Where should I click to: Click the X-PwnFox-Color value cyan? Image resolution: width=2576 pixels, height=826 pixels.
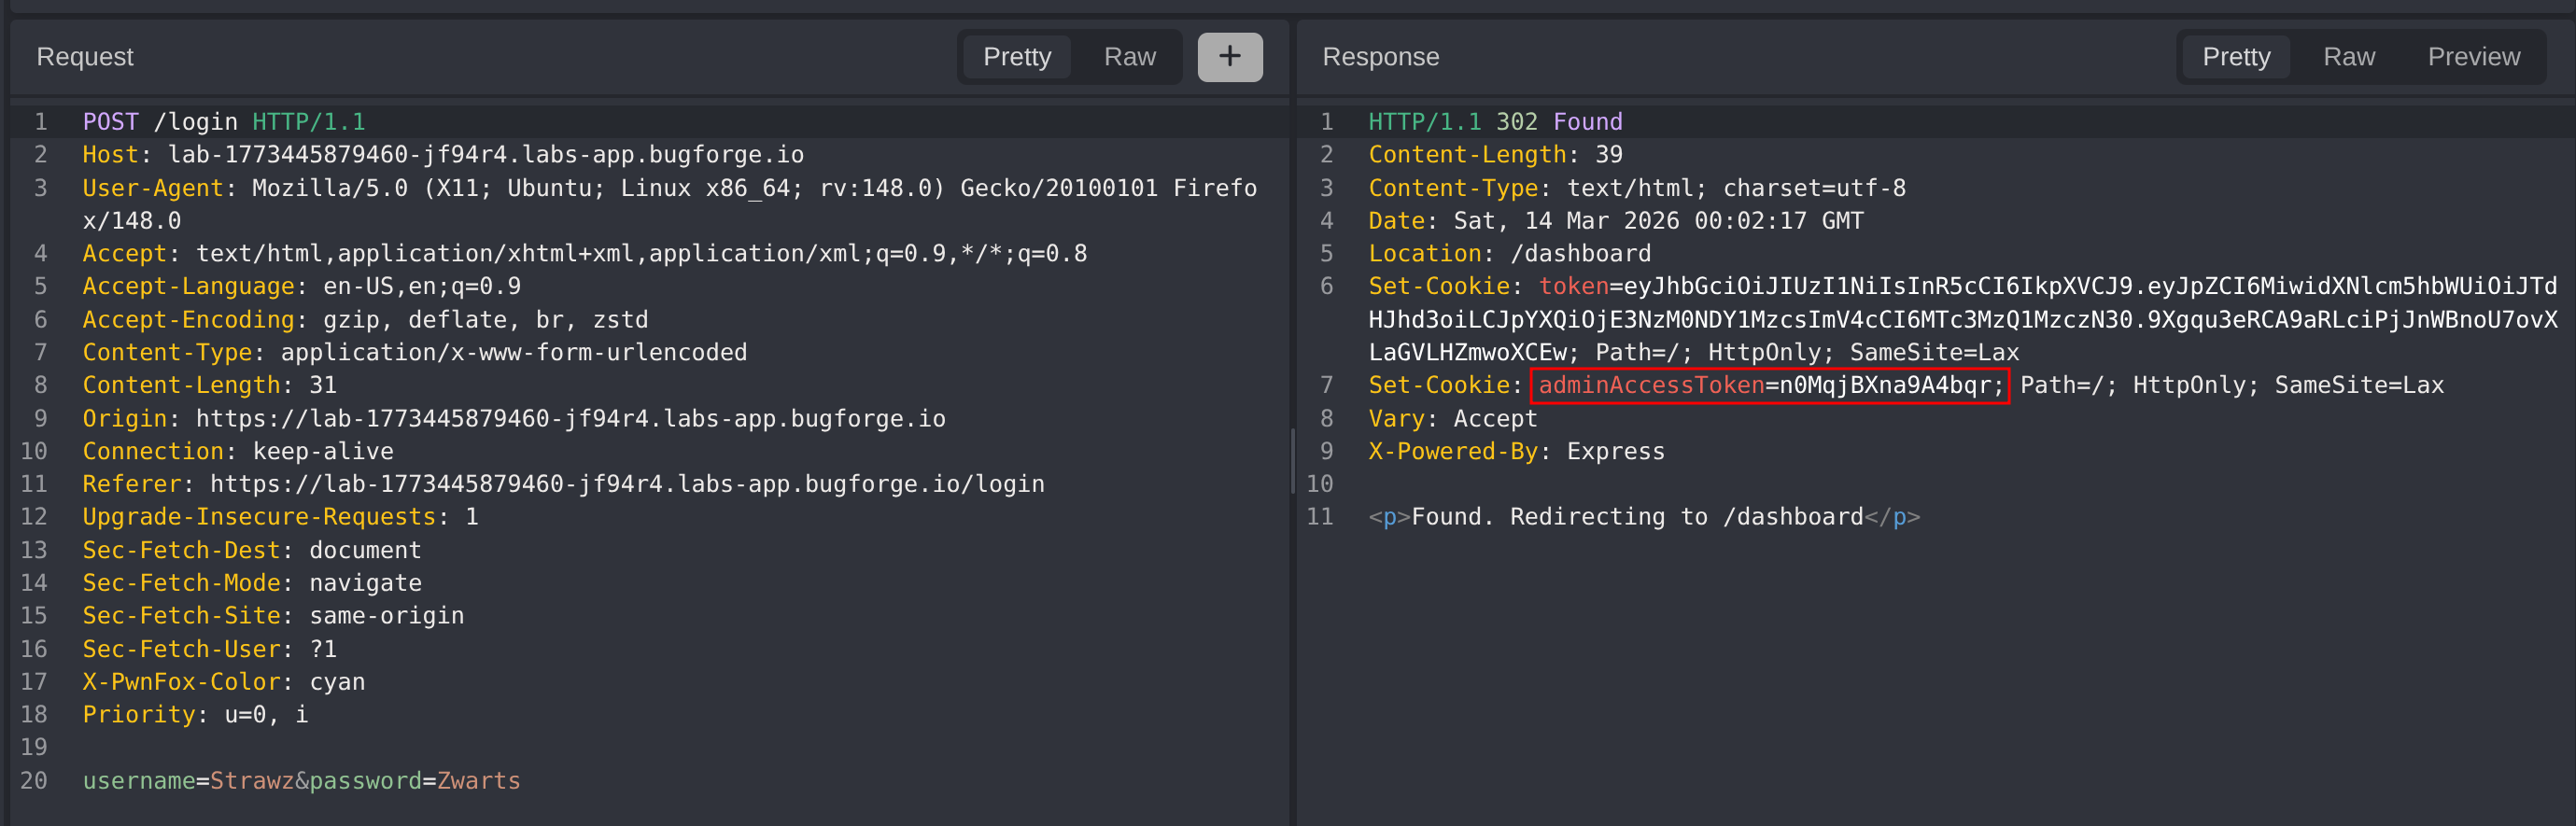tap(337, 682)
